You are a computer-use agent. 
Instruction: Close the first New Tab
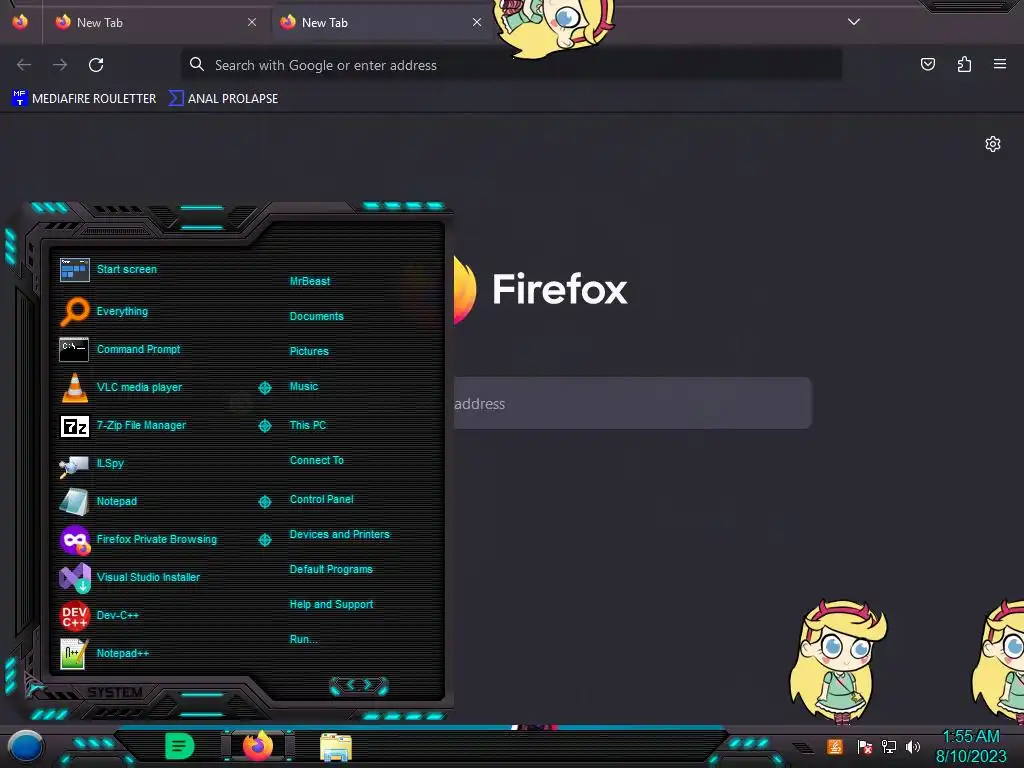(252, 22)
